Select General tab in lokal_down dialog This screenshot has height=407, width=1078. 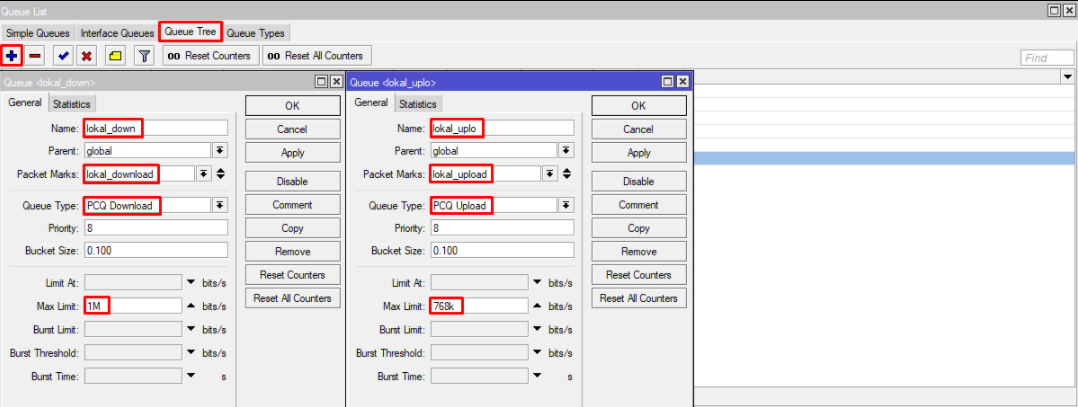25,103
